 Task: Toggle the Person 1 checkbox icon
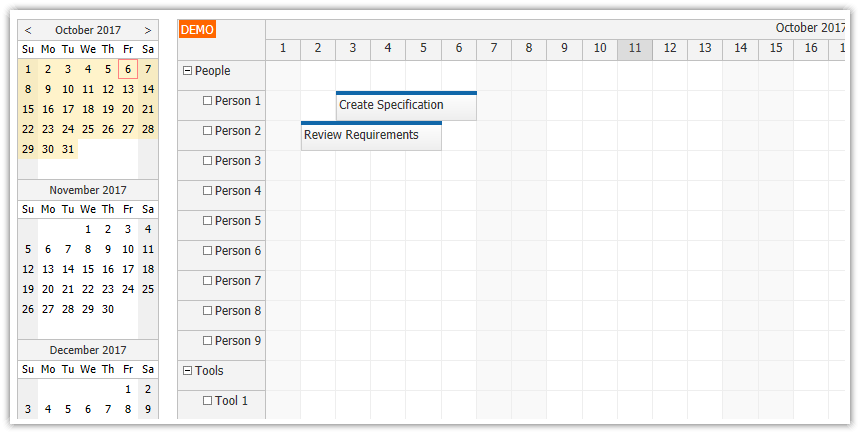pyautogui.click(x=207, y=101)
